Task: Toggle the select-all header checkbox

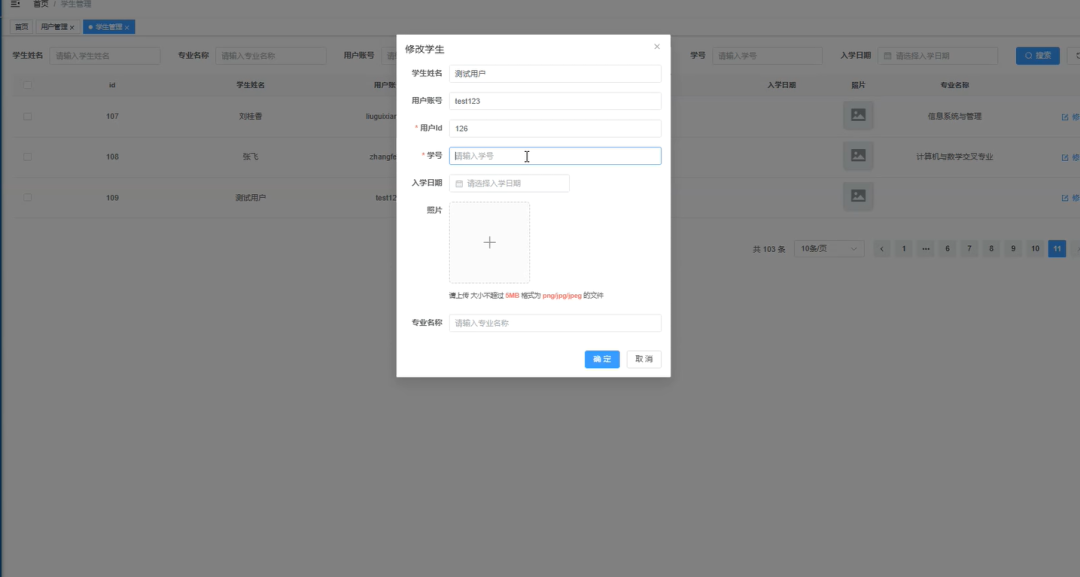Action: 28,85
